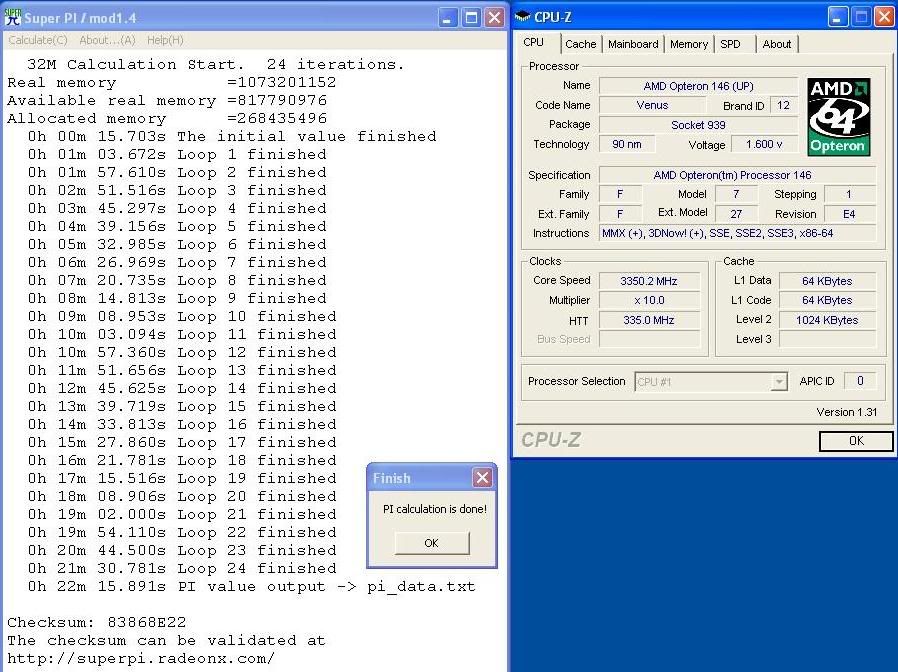Open the Memory tab in CPU-Z
The width and height of the screenshot is (898, 672).
point(689,44)
